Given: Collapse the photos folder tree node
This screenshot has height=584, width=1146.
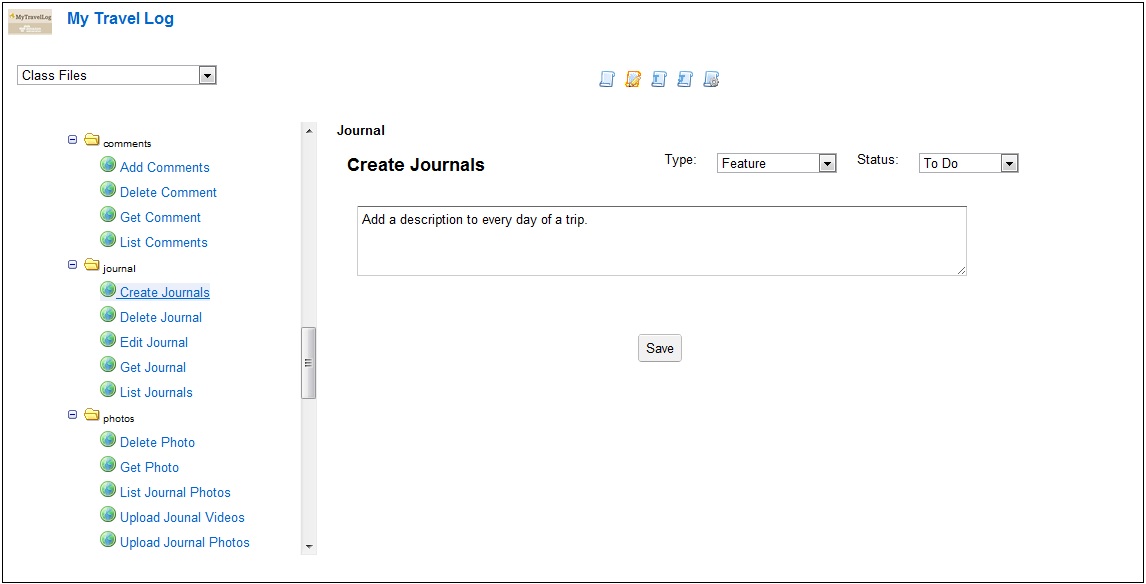Looking at the screenshot, I should tap(72, 415).
